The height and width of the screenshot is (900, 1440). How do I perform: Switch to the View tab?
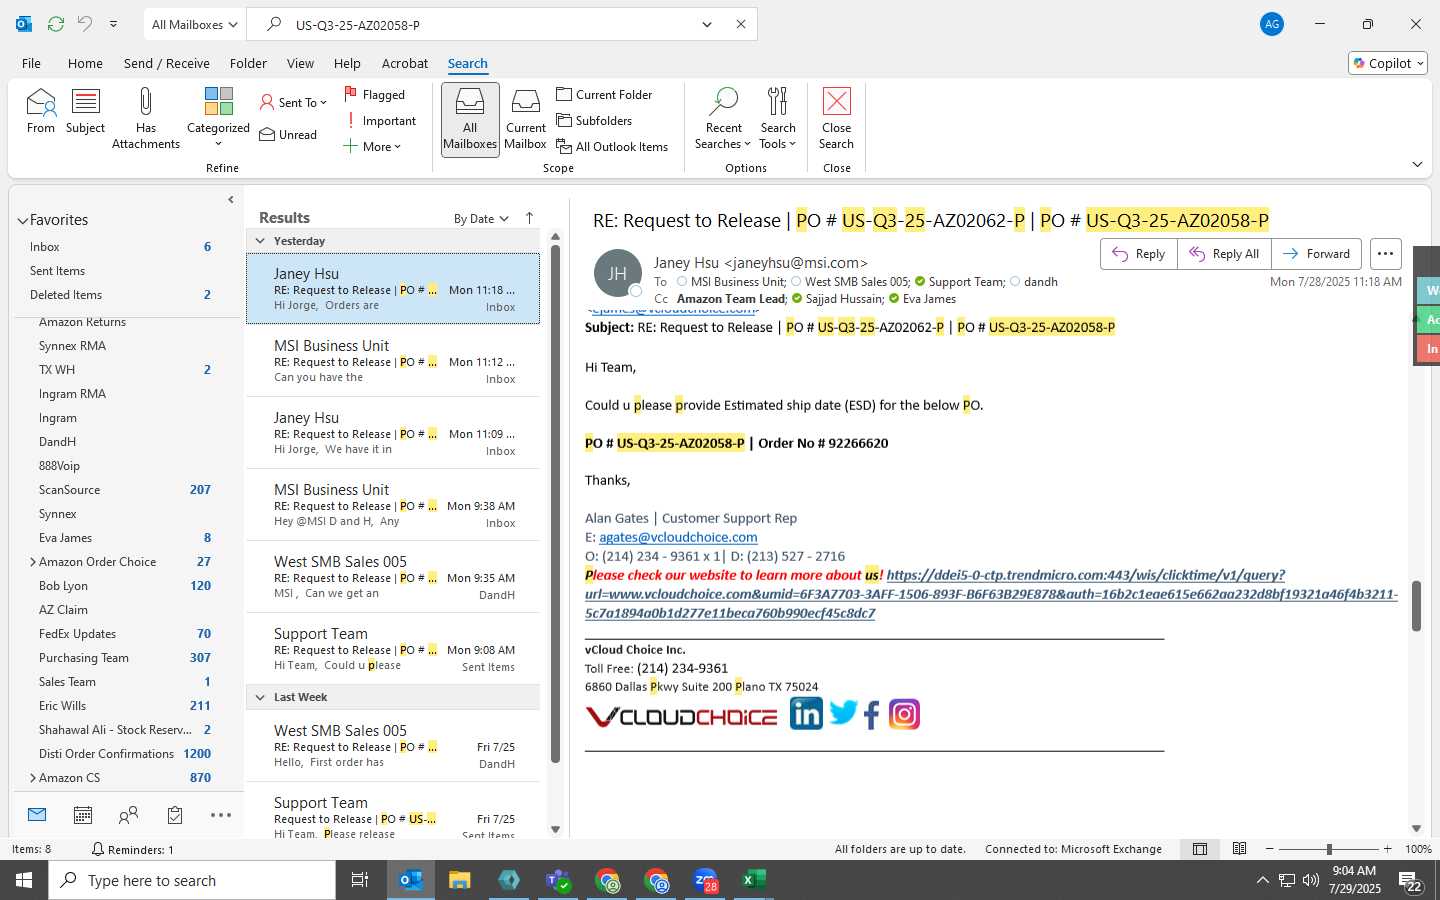[300, 63]
